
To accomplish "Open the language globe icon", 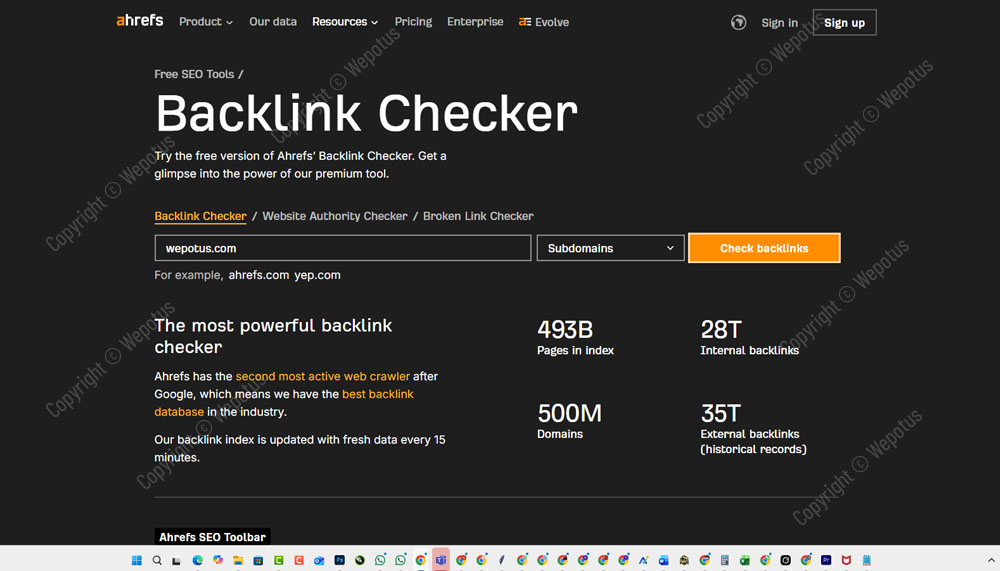I will (x=739, y=22).
